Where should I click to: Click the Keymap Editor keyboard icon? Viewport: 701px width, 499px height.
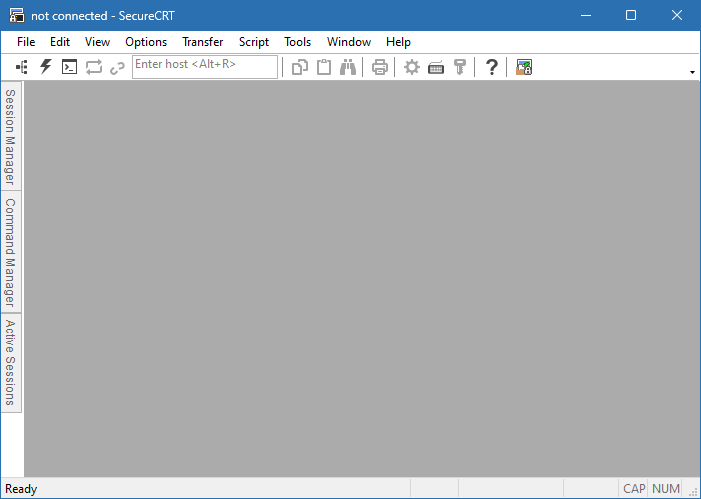[x=436, y=67]
